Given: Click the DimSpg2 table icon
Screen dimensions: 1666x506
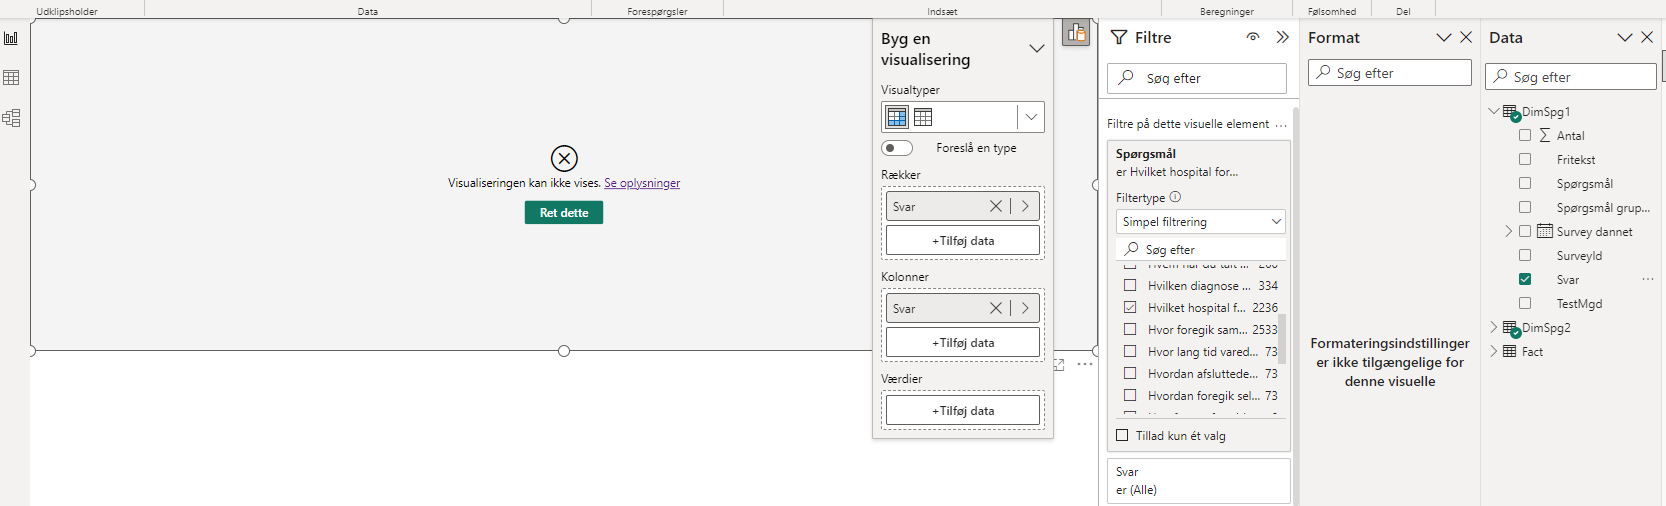Looking at the screenshot, I should point(1511,328).
